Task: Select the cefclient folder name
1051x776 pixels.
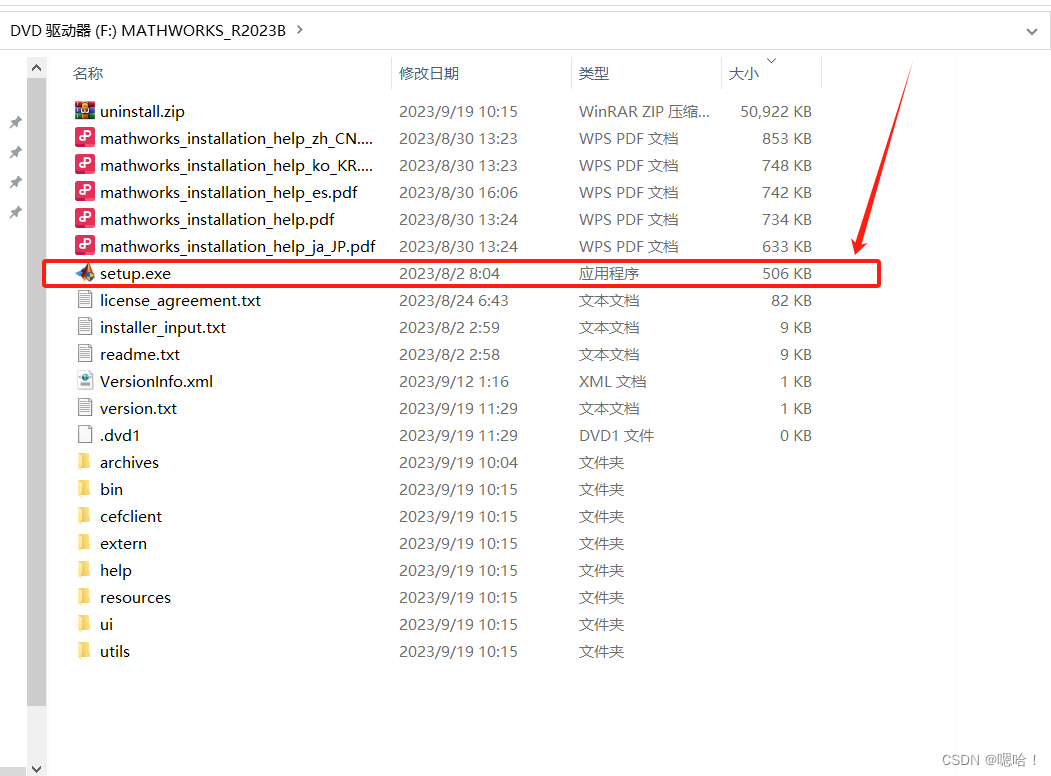Action: (131, 517)
